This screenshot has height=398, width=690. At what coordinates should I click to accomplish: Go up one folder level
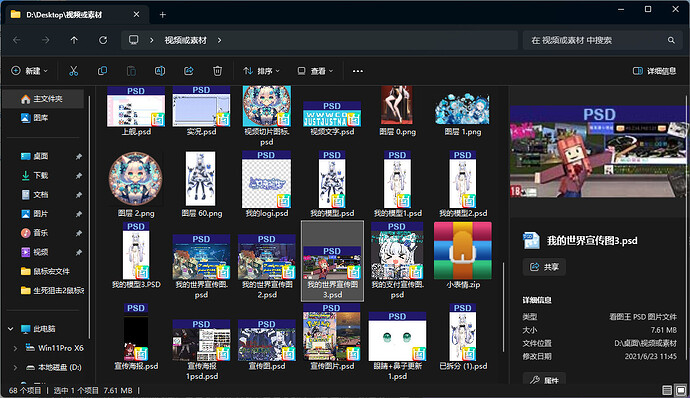[74, 40]
